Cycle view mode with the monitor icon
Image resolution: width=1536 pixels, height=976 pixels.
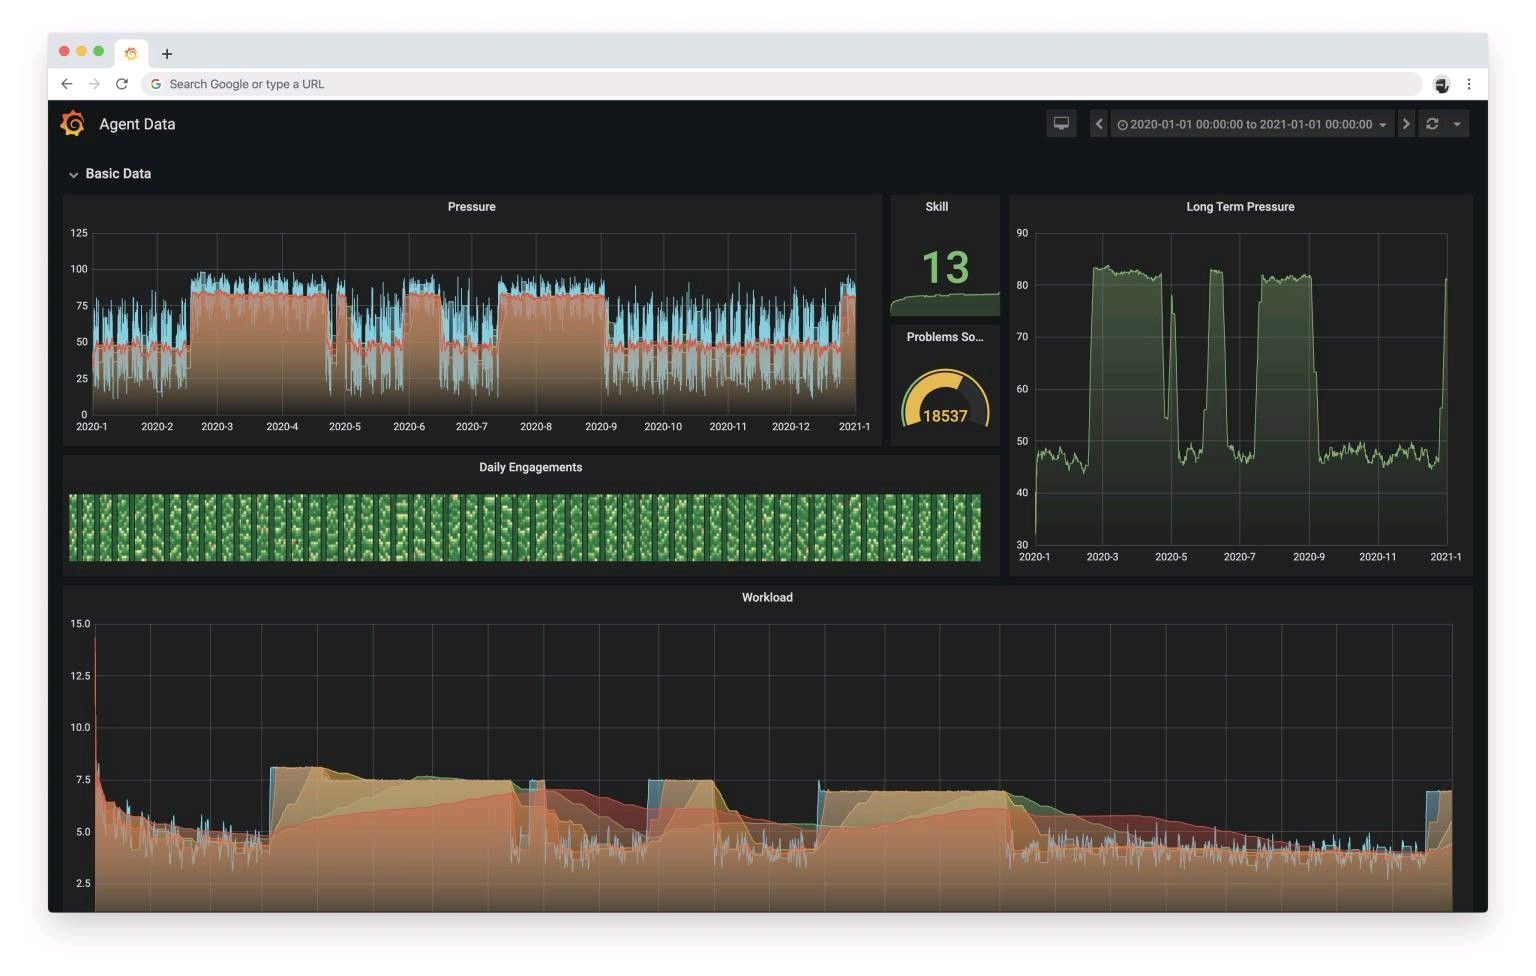tap(1061, 124)
